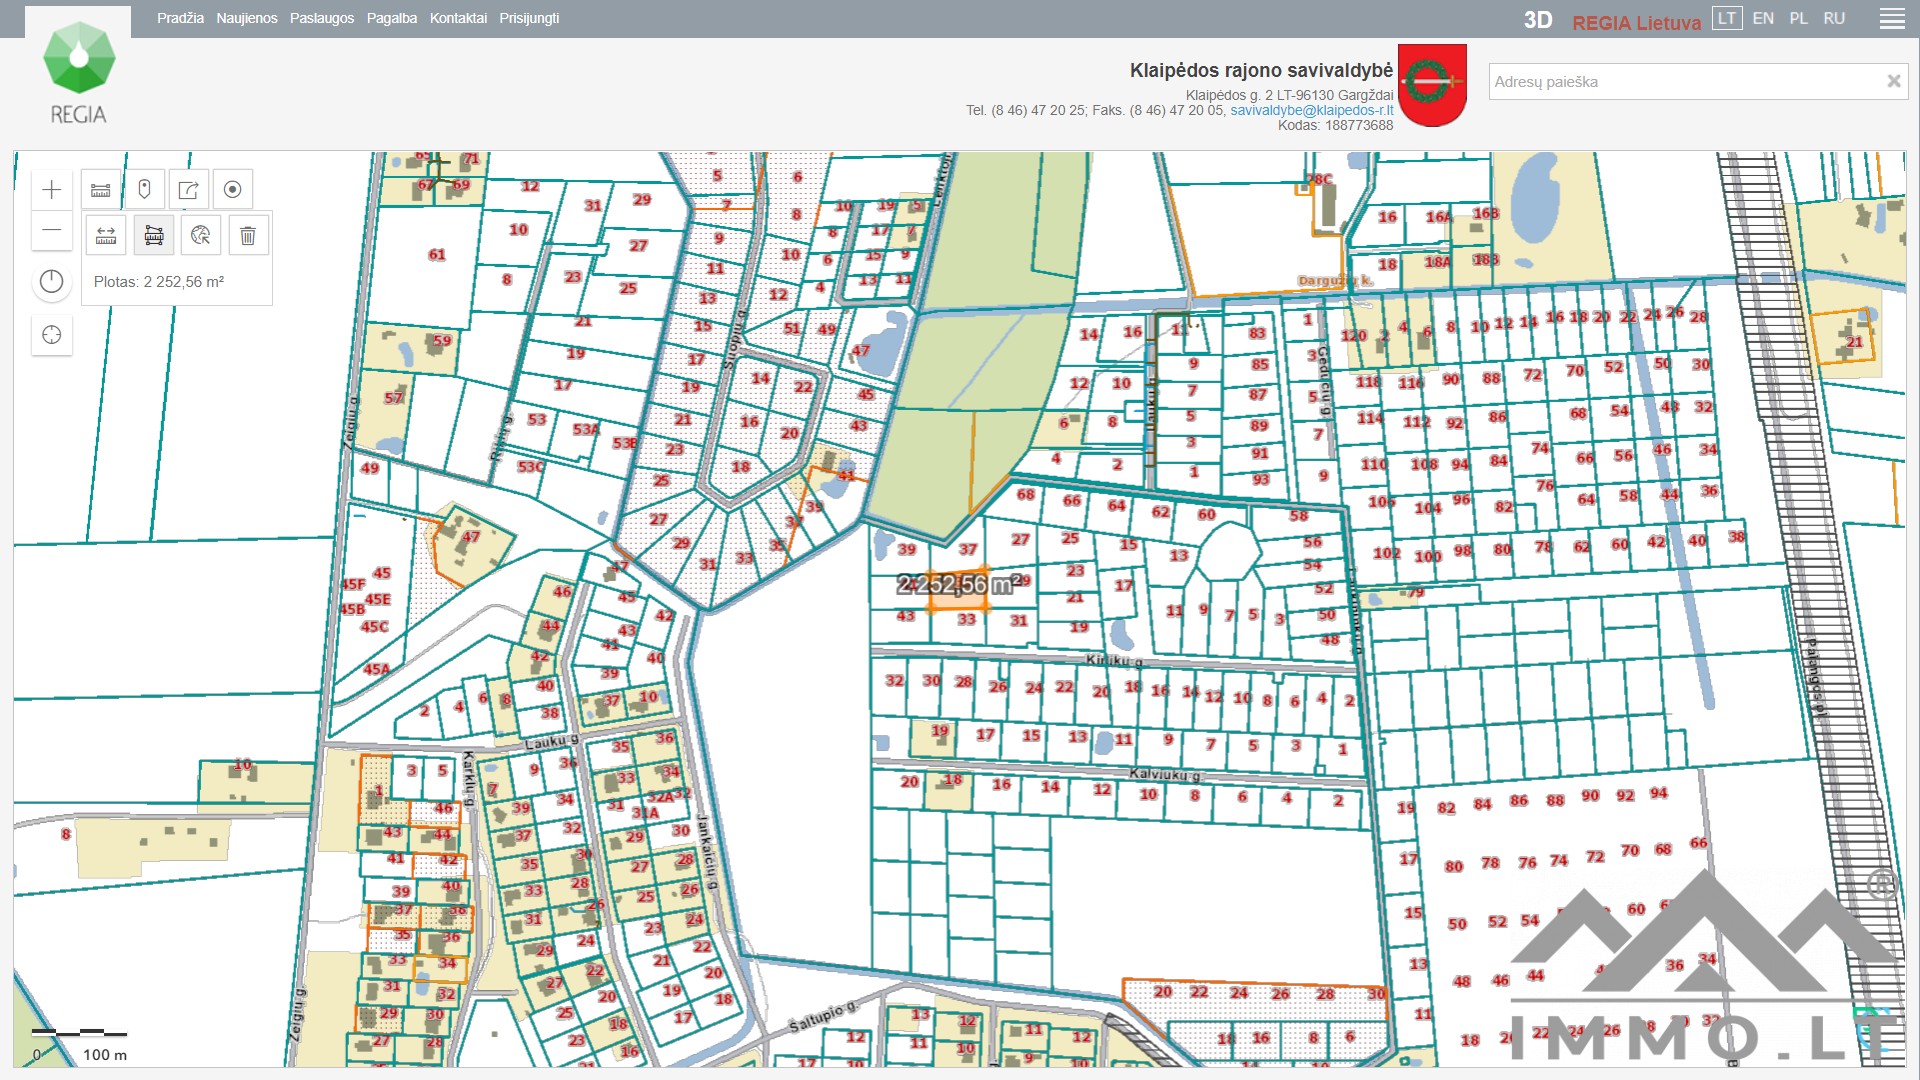Click the Klaipėdos rajono savivaldybė heading
1920x1080 pixels.
[x=1261, y=70]
